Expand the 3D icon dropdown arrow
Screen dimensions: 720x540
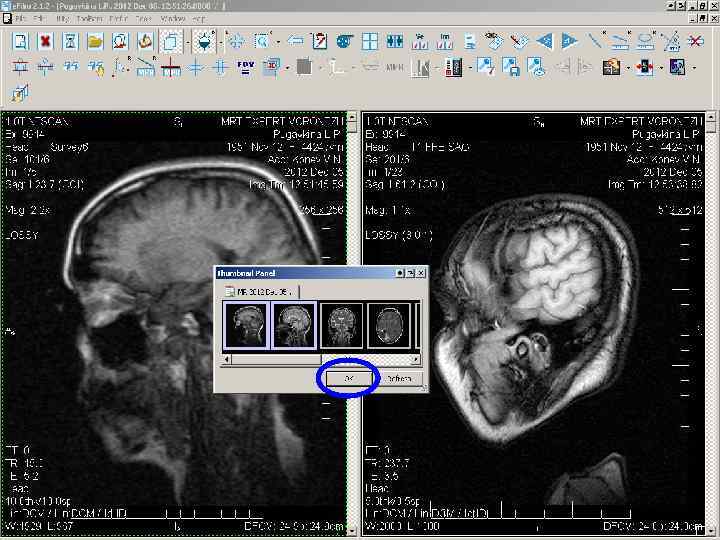coord(287,68)
